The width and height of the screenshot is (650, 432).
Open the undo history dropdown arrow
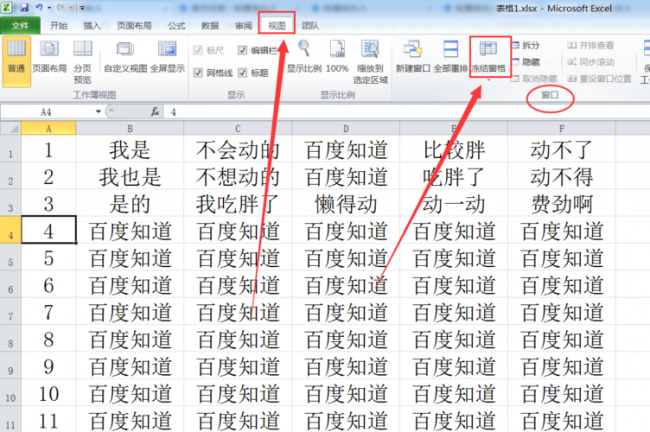click(49, 8)
